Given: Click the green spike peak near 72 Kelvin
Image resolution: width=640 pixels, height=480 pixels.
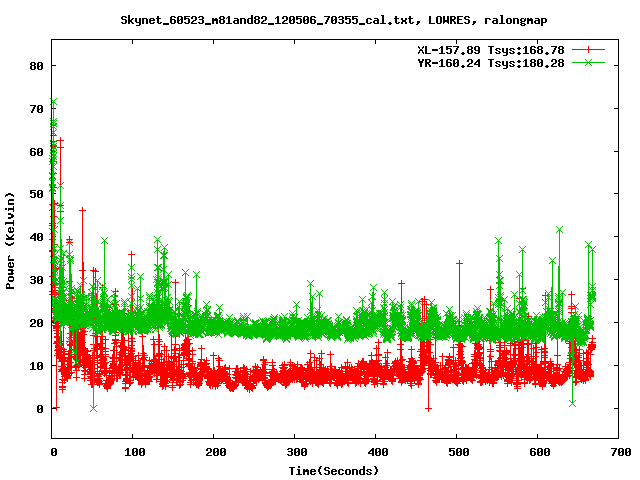Looking at the screenshot, I should click(x=53, y=102).
